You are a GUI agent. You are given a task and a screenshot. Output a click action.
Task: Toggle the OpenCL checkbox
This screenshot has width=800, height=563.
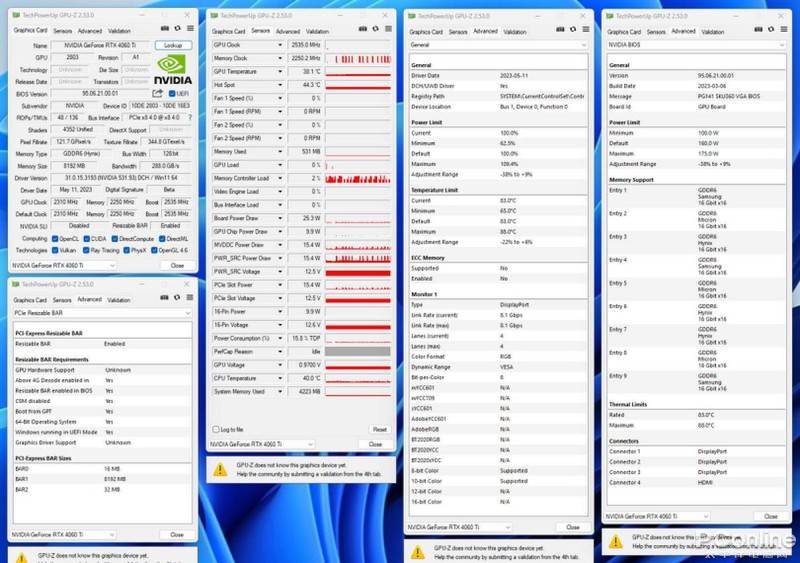click(55, 239)
